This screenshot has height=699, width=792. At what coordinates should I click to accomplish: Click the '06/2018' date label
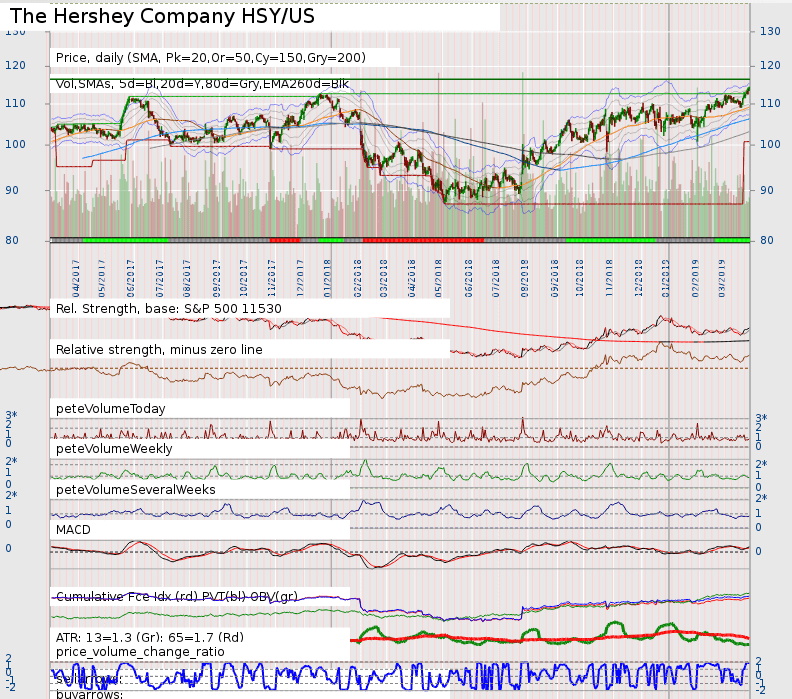(469, 278)
